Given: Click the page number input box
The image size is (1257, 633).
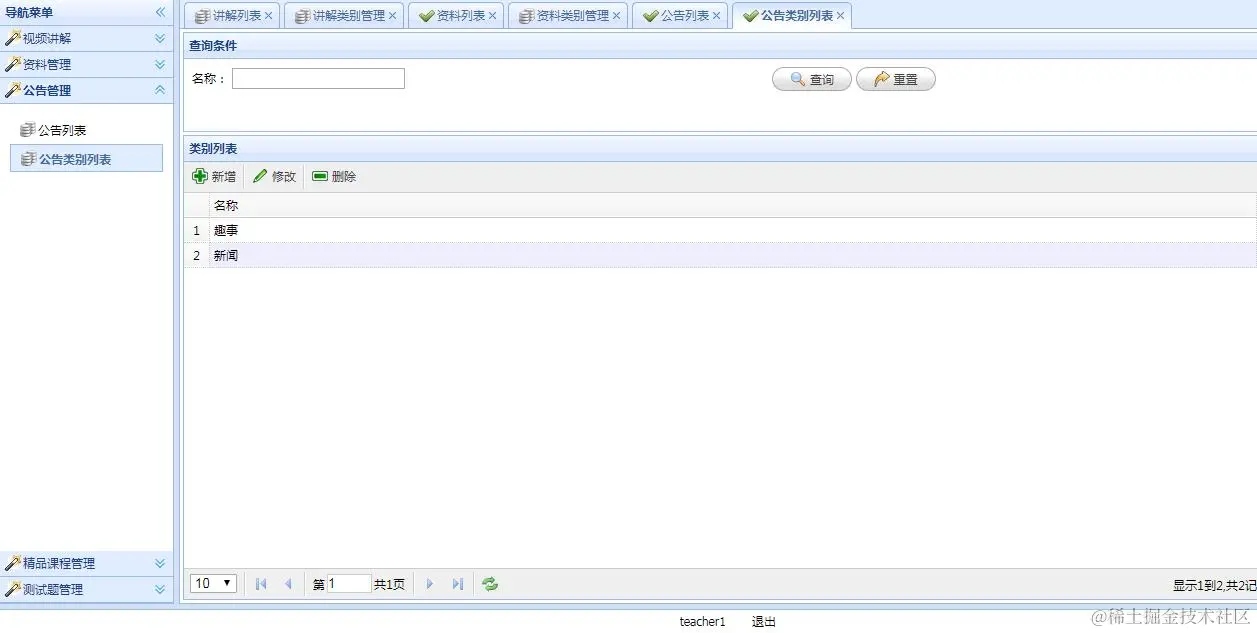Looking at the screenshot, I should click(349, 583).
